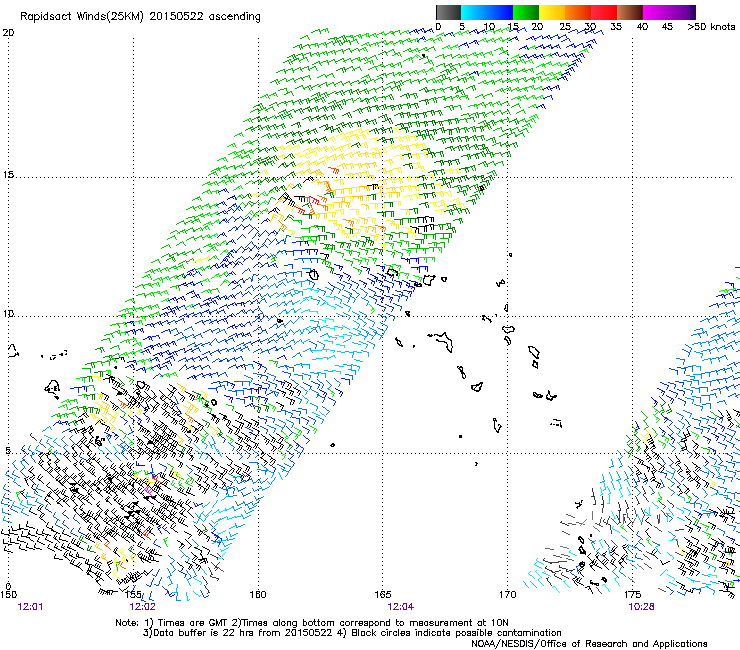Image resolution: width=740 pixels, height=650 pixels.
Task: Select the '150' longitude label
Action: [x=8, y=595]
